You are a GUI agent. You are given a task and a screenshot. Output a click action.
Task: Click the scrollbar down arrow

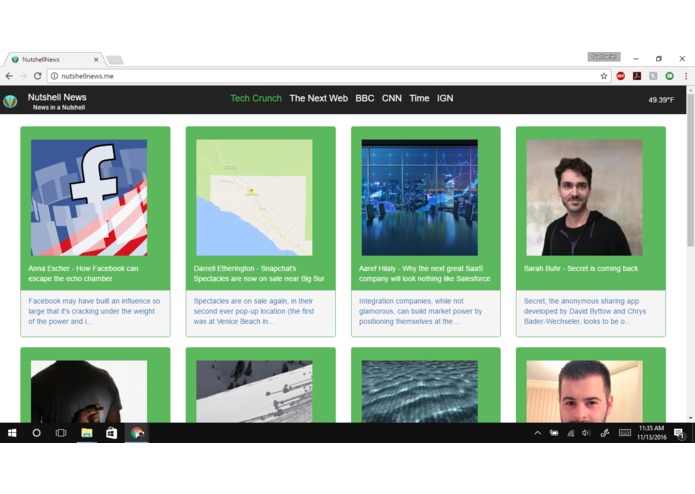click(691, 418)
